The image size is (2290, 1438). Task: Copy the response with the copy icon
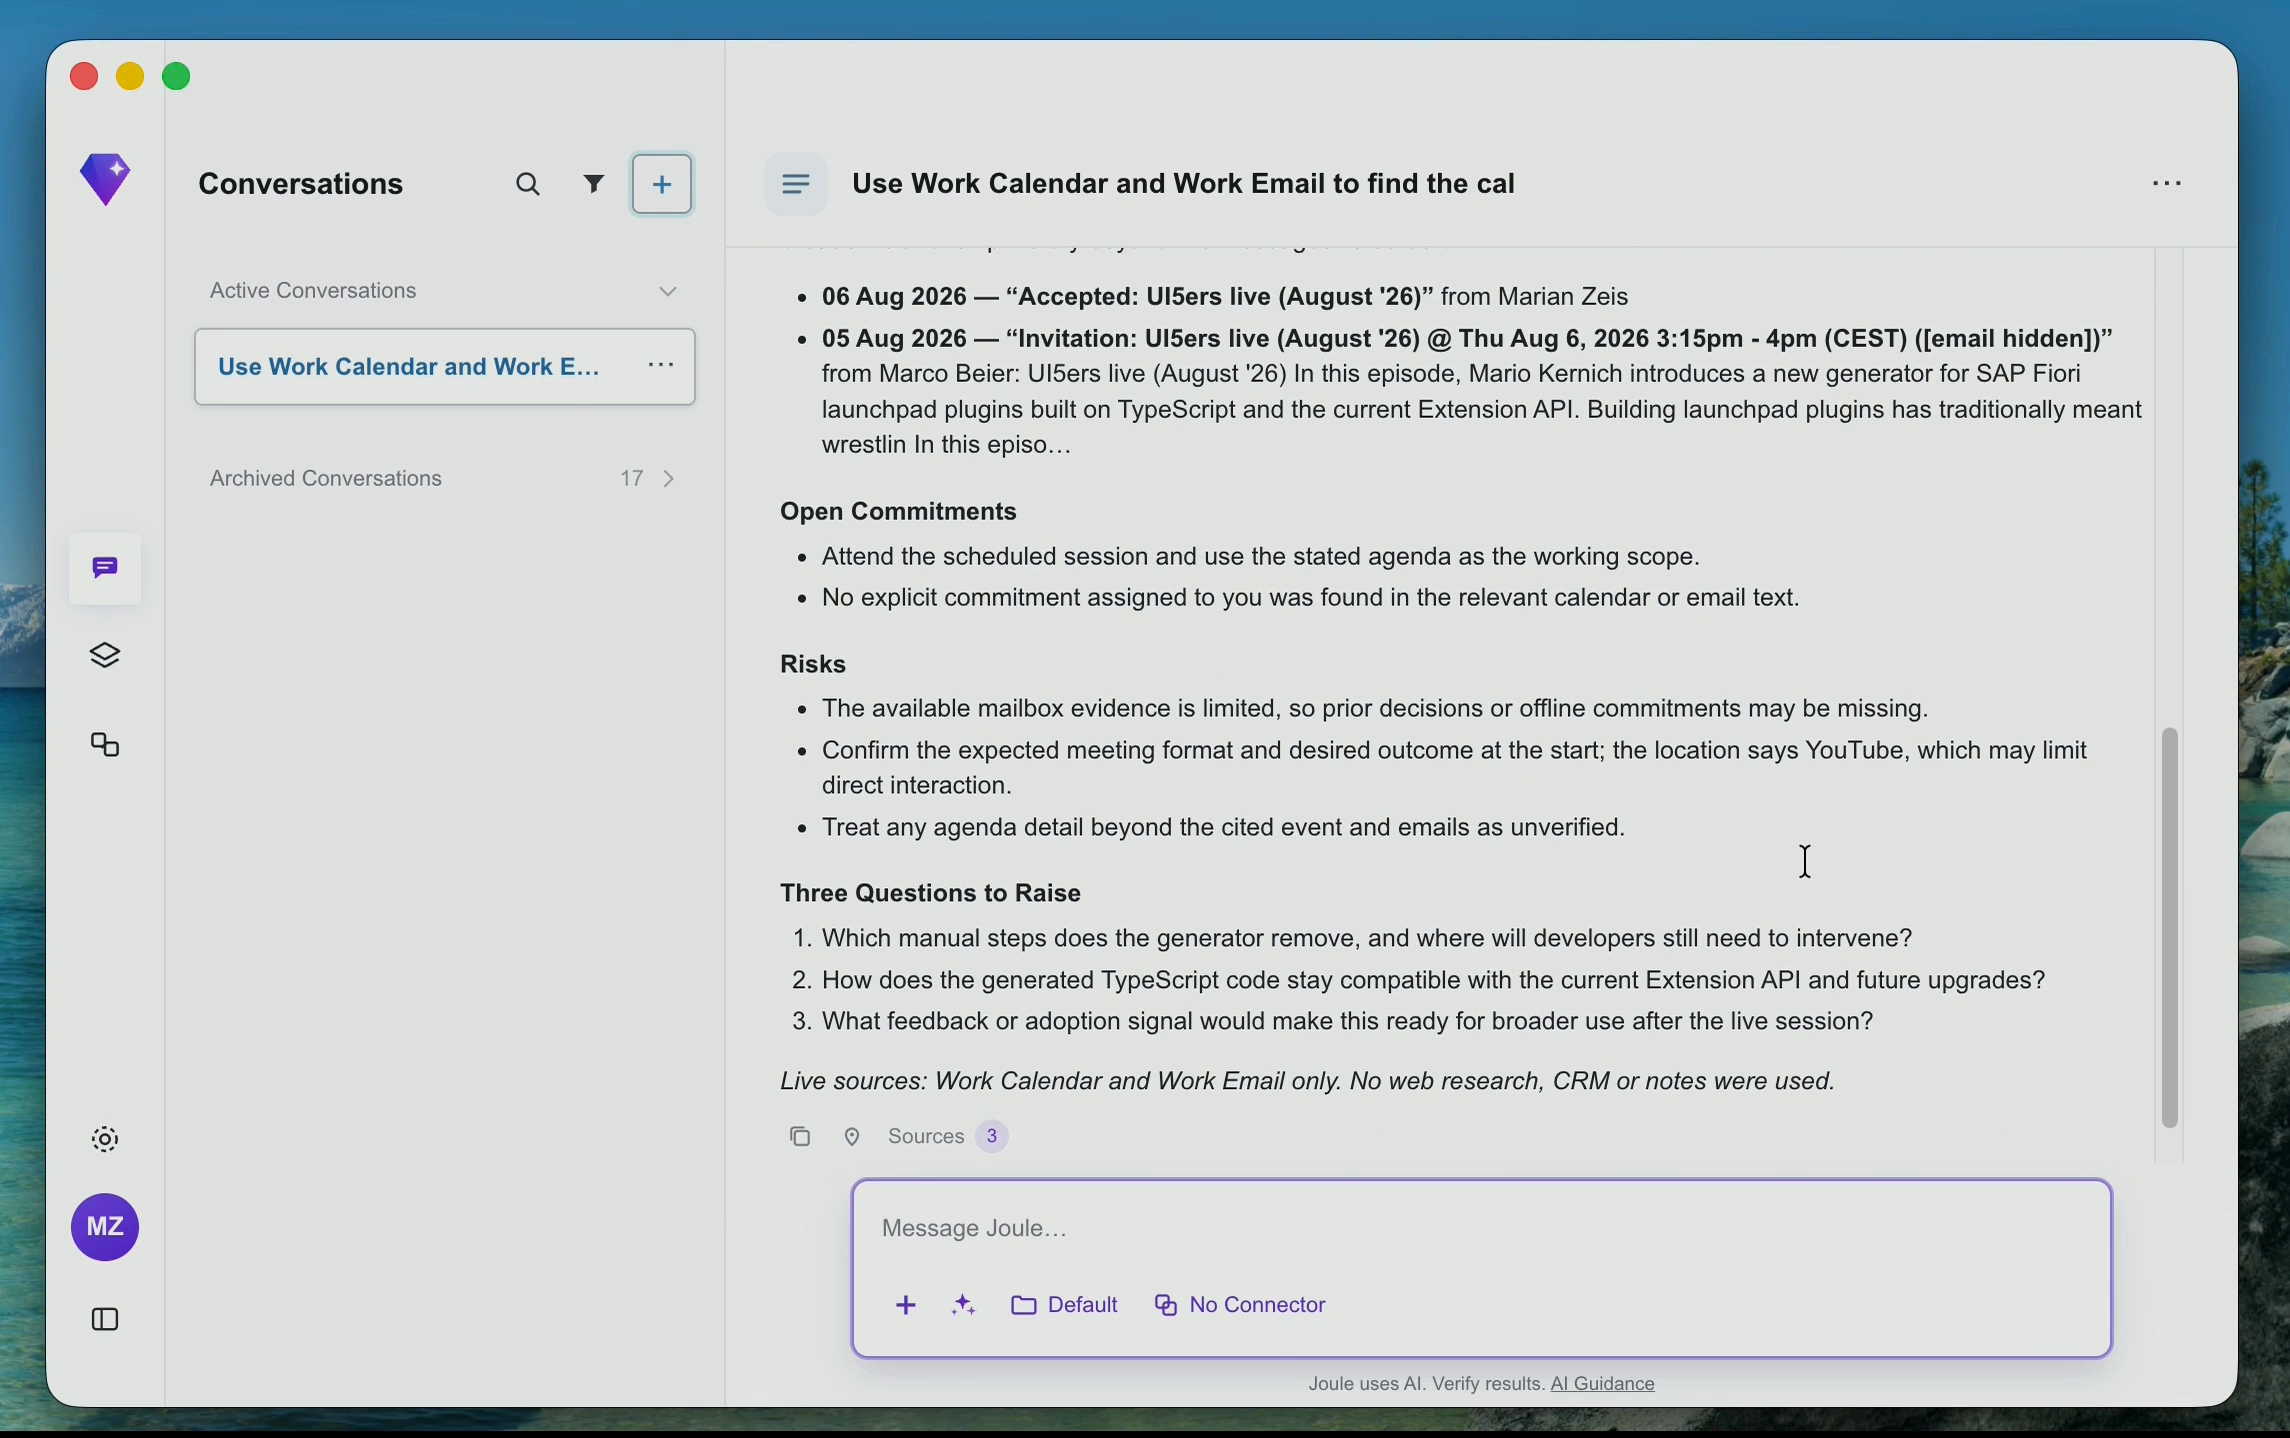point(799,1137)
